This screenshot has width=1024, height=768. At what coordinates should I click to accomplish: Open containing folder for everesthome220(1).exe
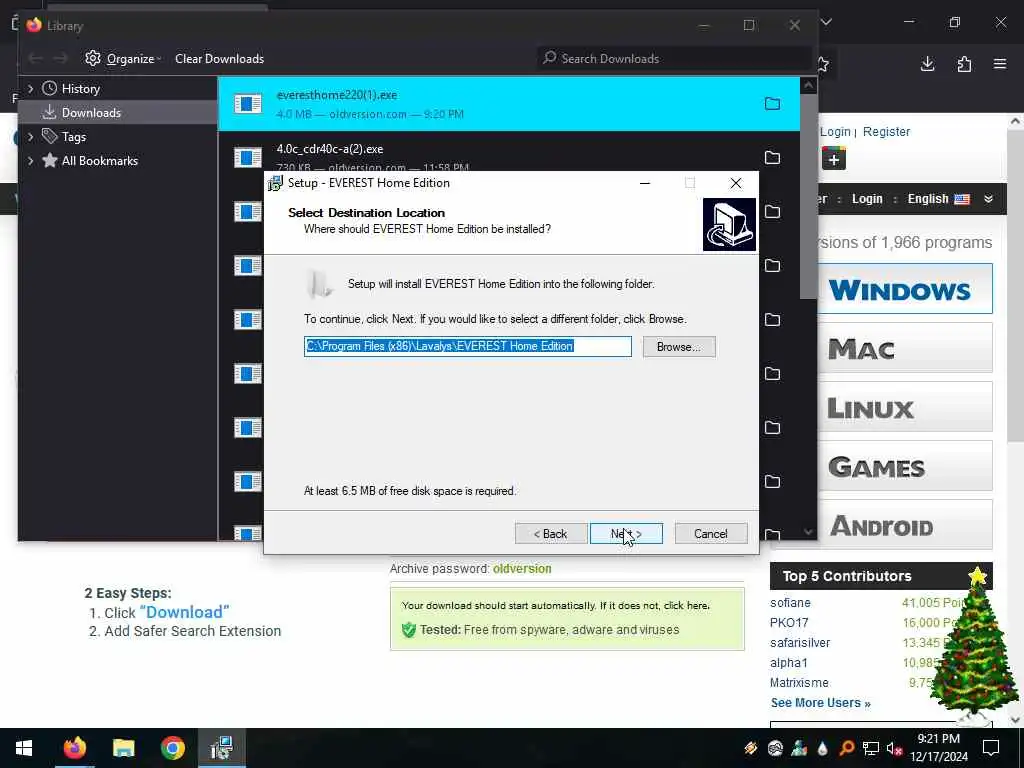(772, 104)
